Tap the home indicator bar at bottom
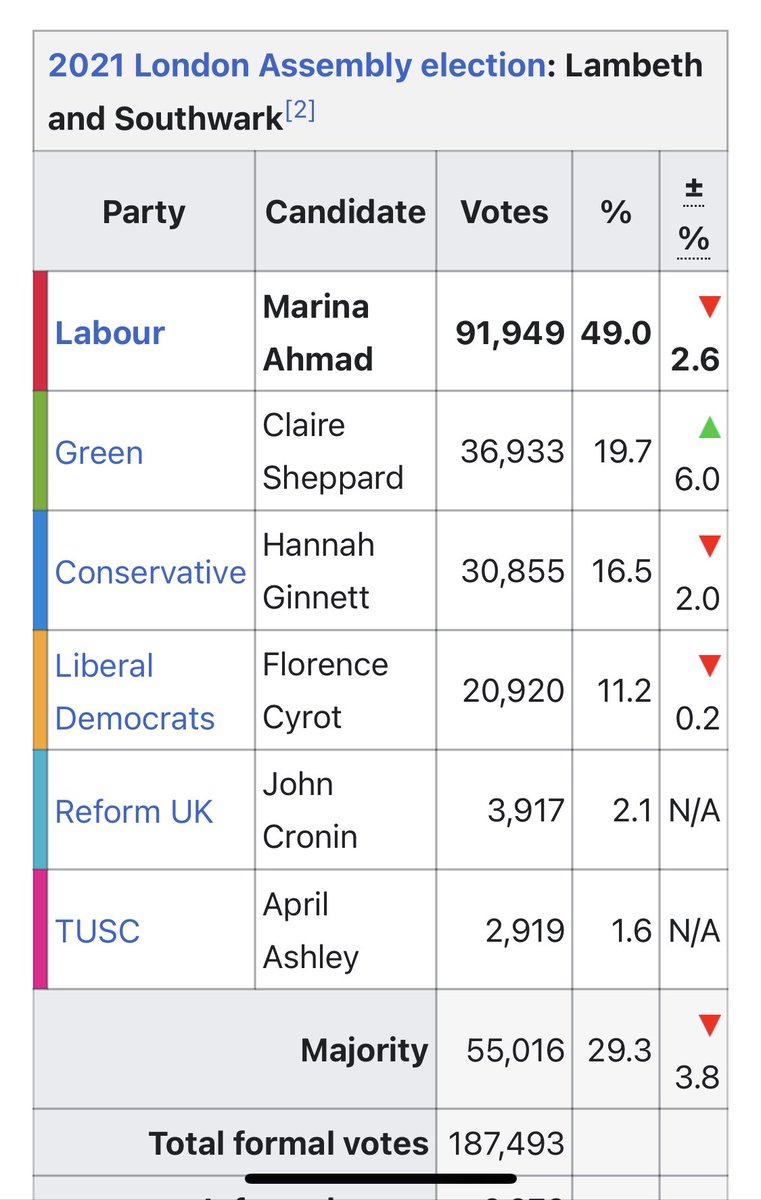 380,1179
